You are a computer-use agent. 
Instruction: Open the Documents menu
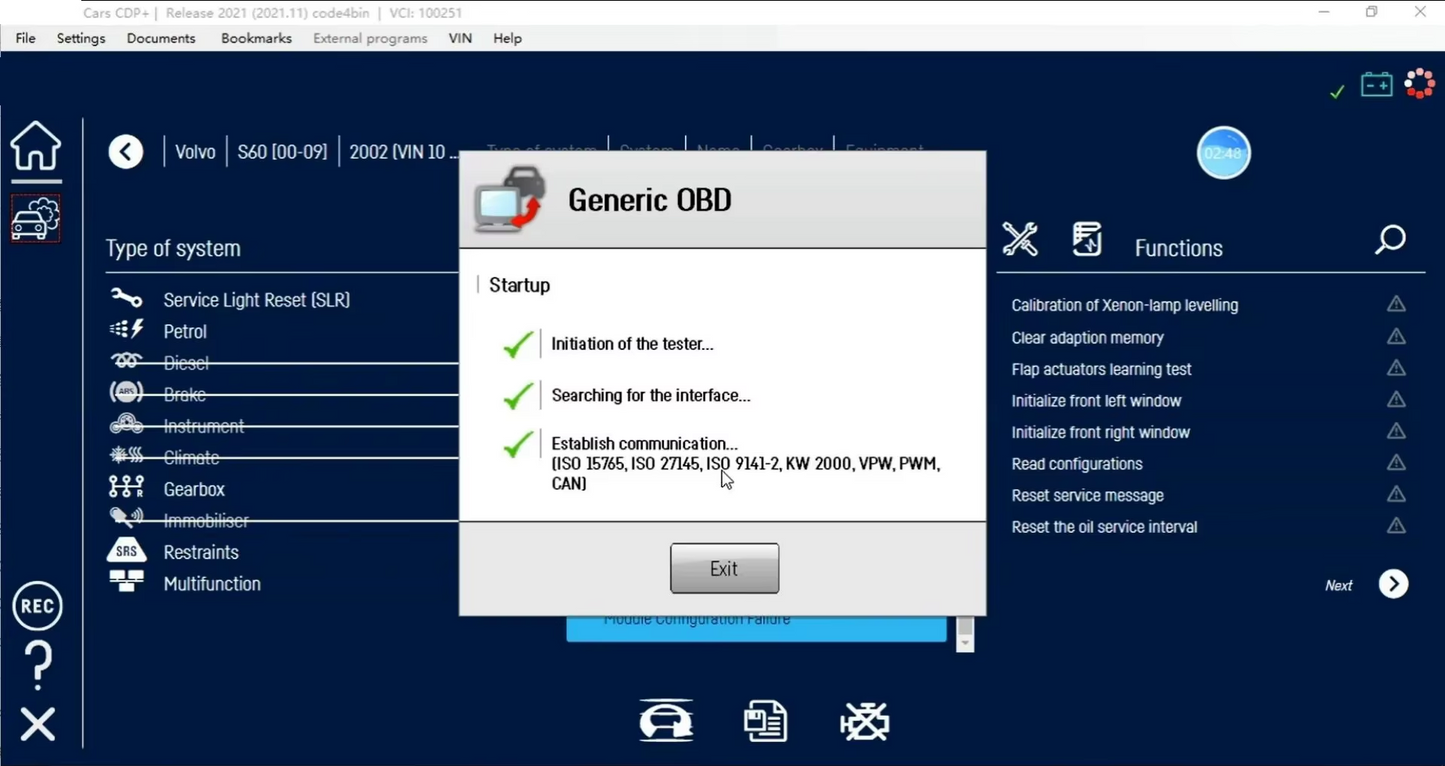[161, 38]
